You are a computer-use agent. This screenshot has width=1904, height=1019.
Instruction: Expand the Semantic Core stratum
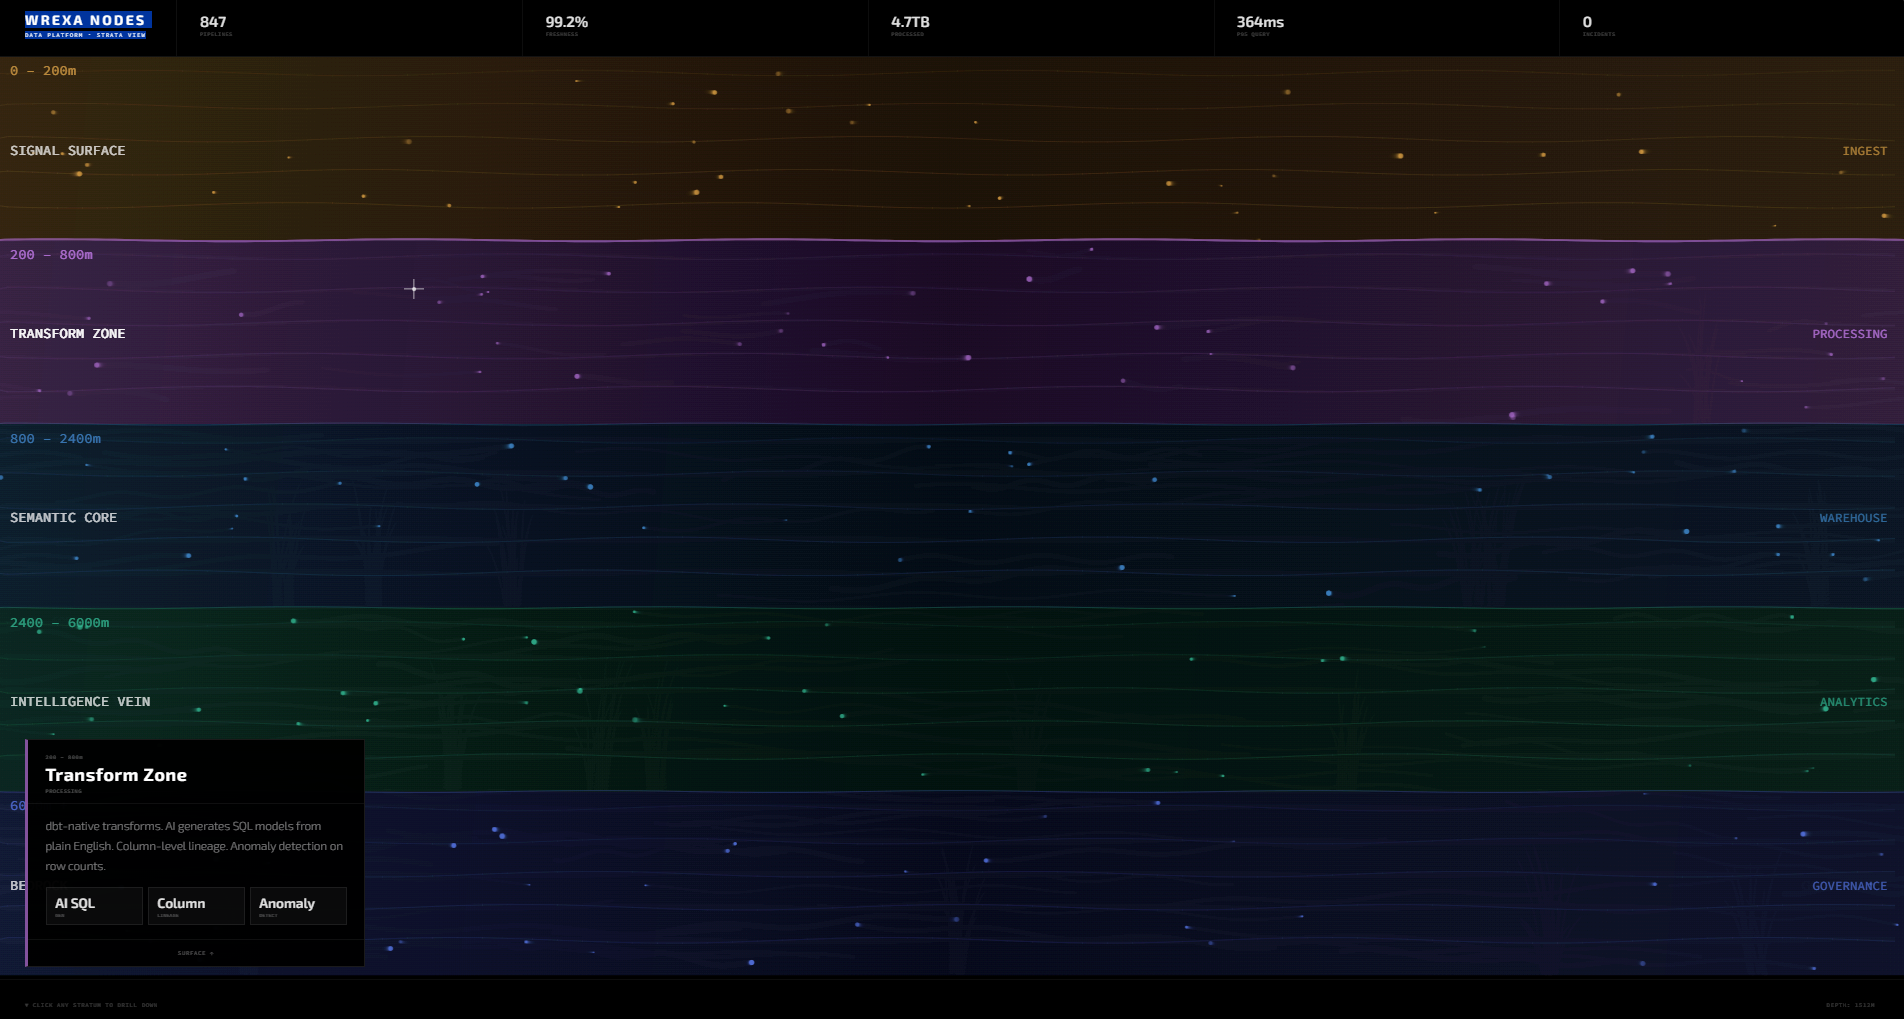[64, 518]
